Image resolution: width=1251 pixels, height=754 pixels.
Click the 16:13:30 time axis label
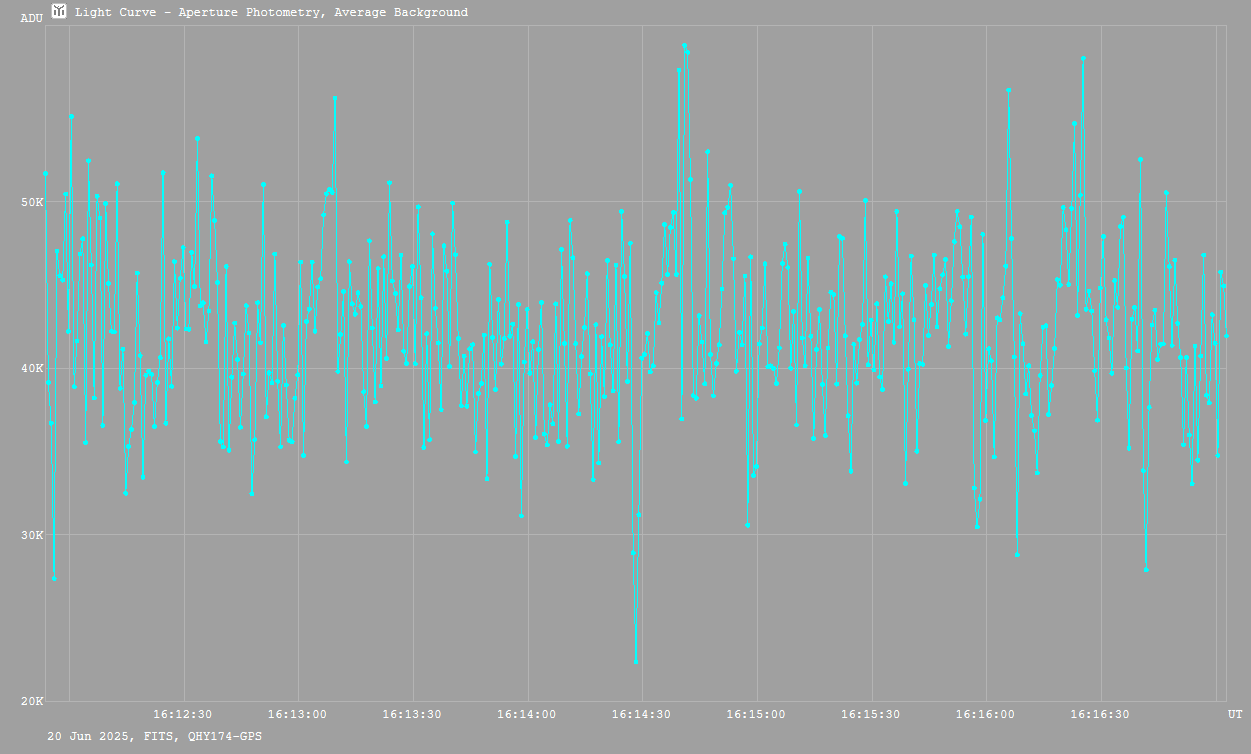click(412, 714)
